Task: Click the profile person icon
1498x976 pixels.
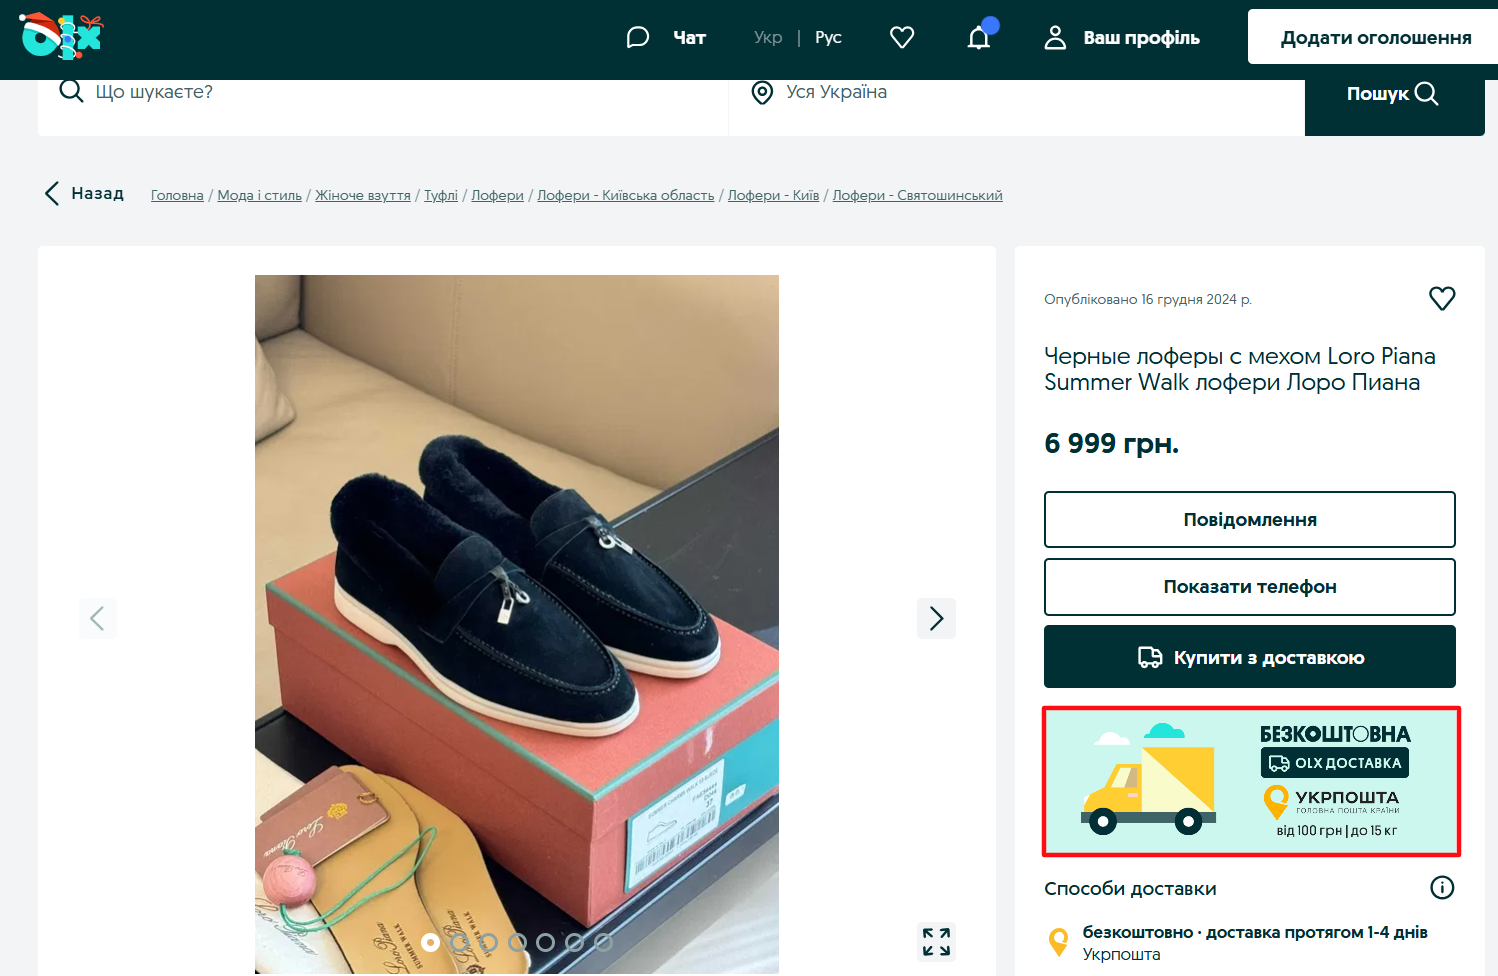Action: (1055, 37)
